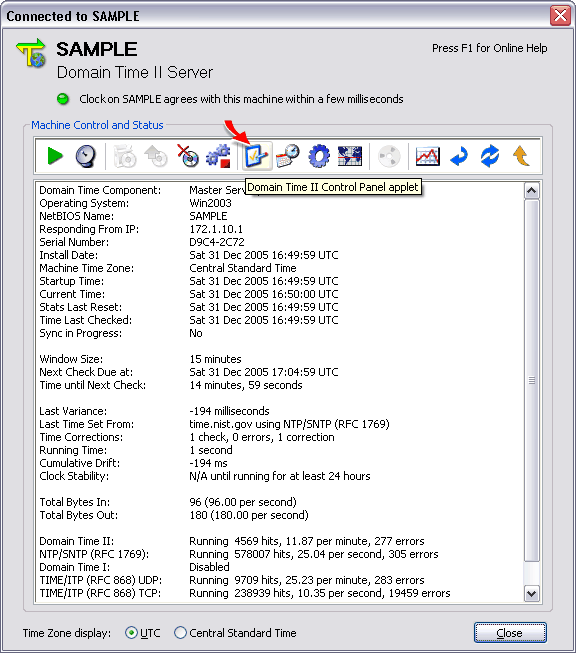Image resolution: width=576 pixels, height=653 pixels.
Task: Click '14 minutes, 59 seconds' value
Action: [246, 385]
